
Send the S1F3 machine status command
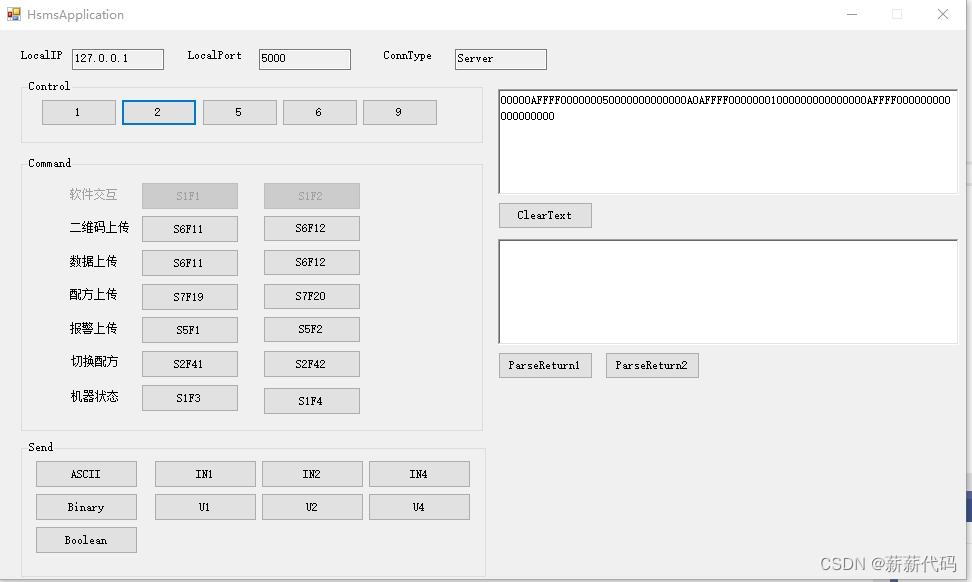pyautogui.click(x=190, y=398)
